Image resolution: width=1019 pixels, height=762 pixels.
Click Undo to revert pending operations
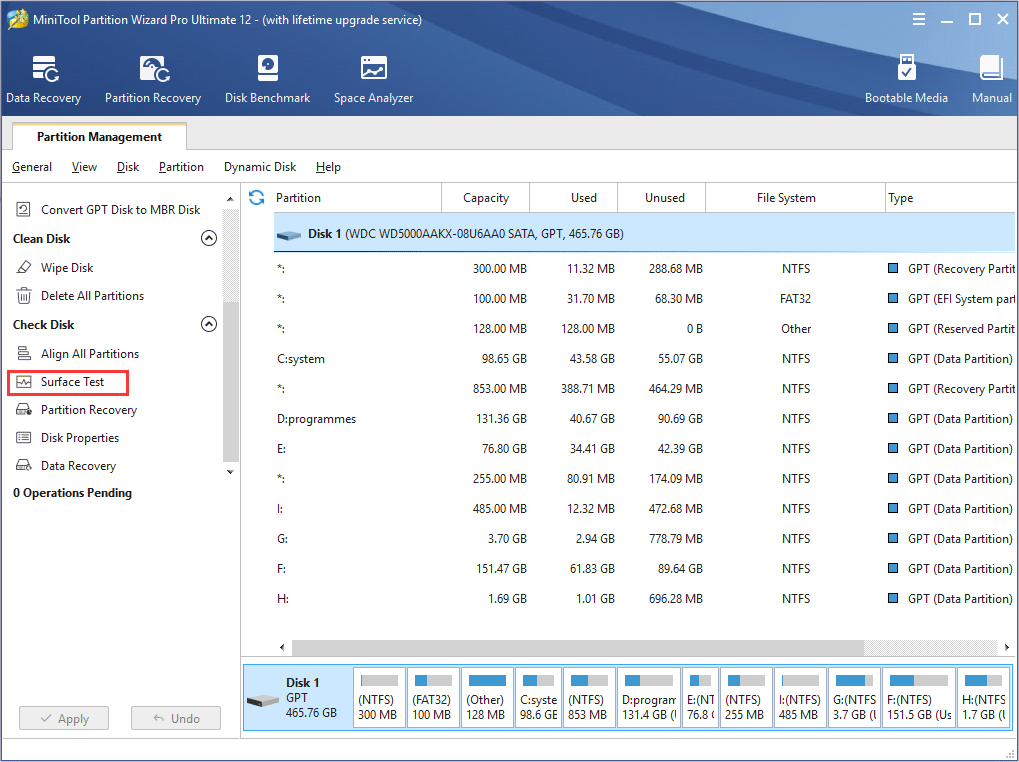click(176, 717)
